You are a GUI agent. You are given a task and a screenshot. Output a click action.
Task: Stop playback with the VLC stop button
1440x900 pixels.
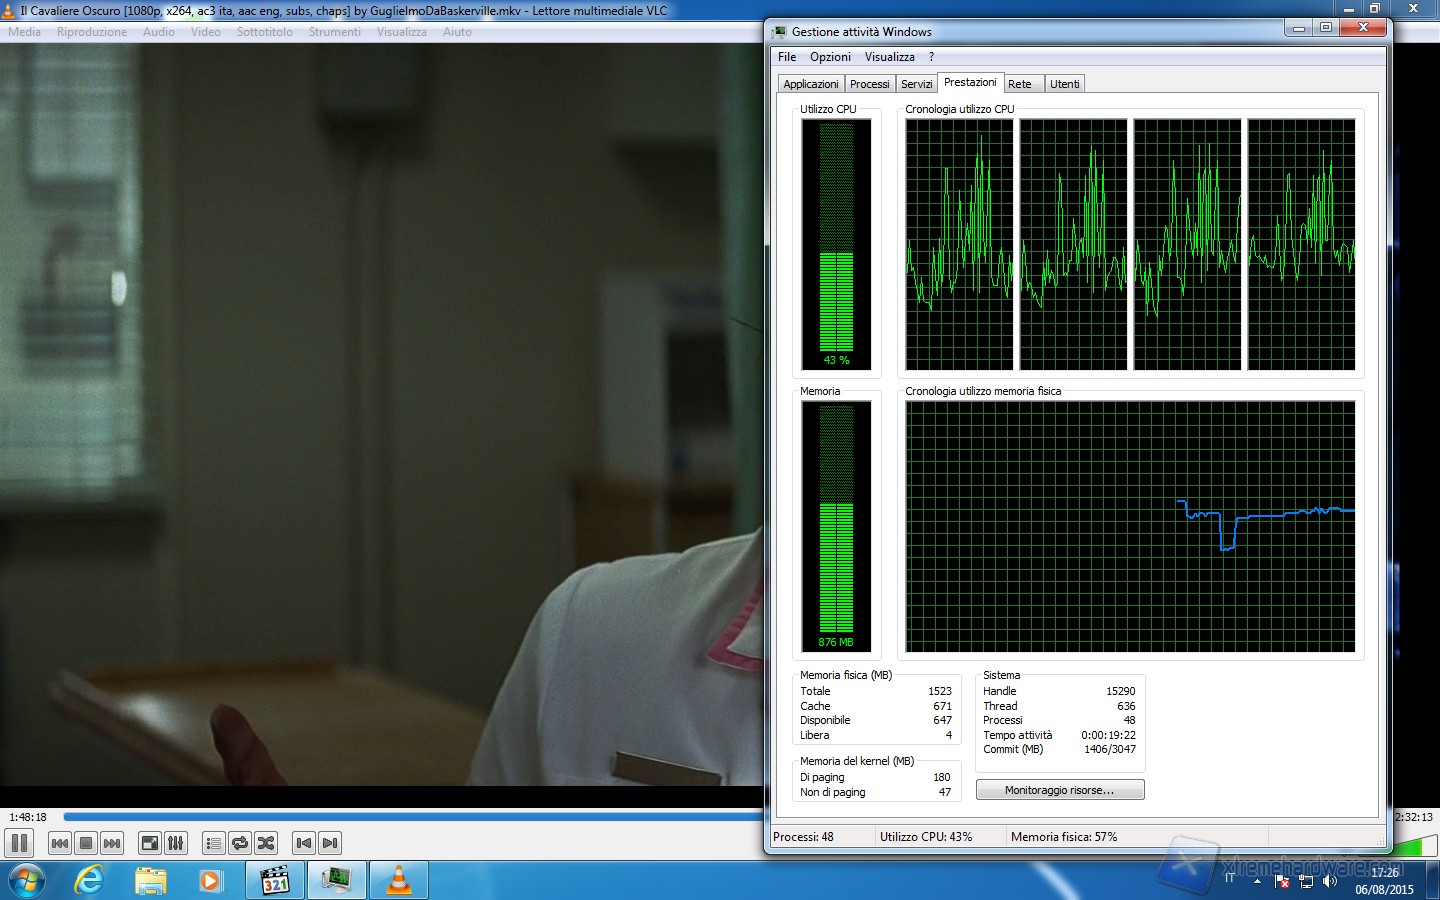(86, 843)
